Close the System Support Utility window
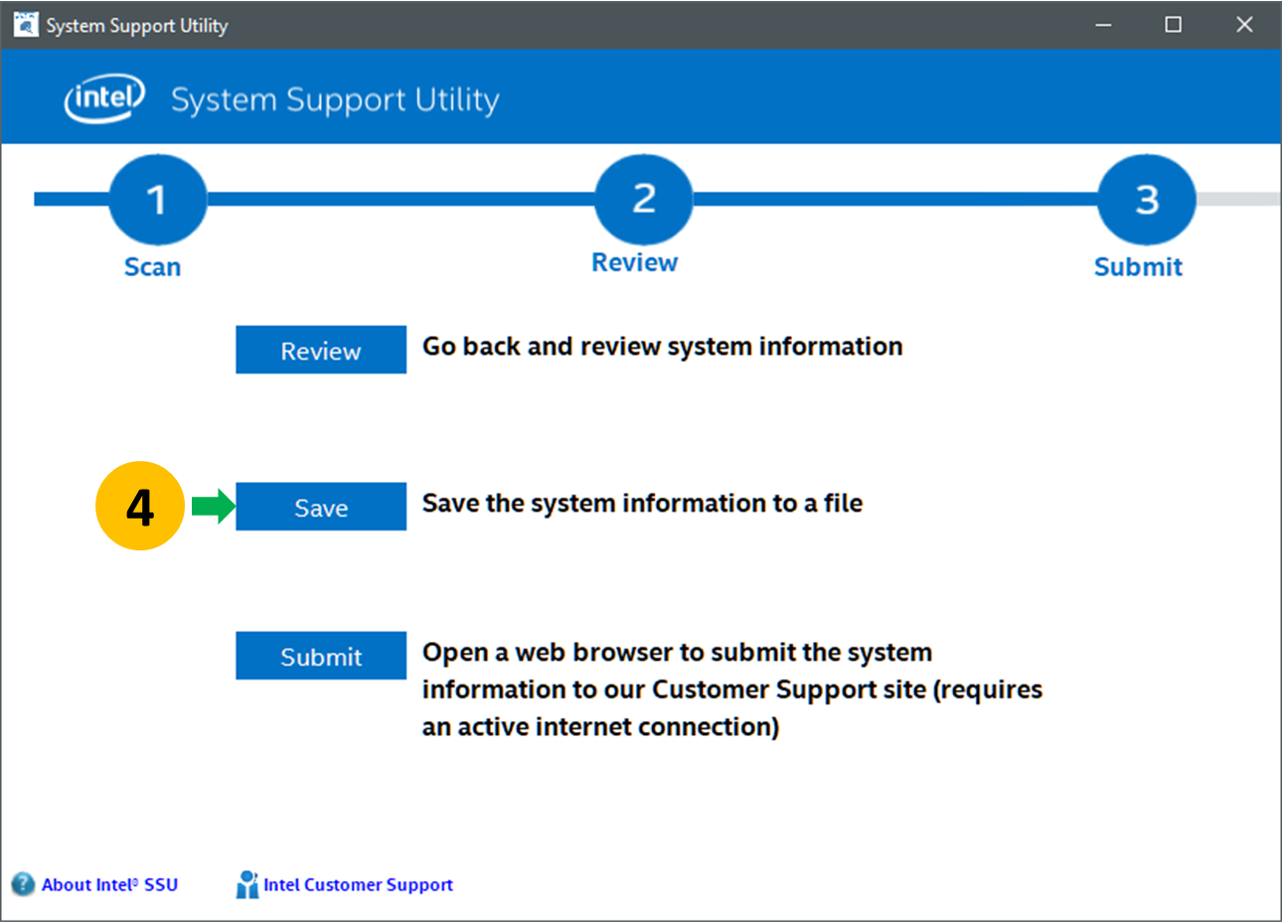Image resolution: width=1282 pixels, height=922 pixels. click(1244, 25)
